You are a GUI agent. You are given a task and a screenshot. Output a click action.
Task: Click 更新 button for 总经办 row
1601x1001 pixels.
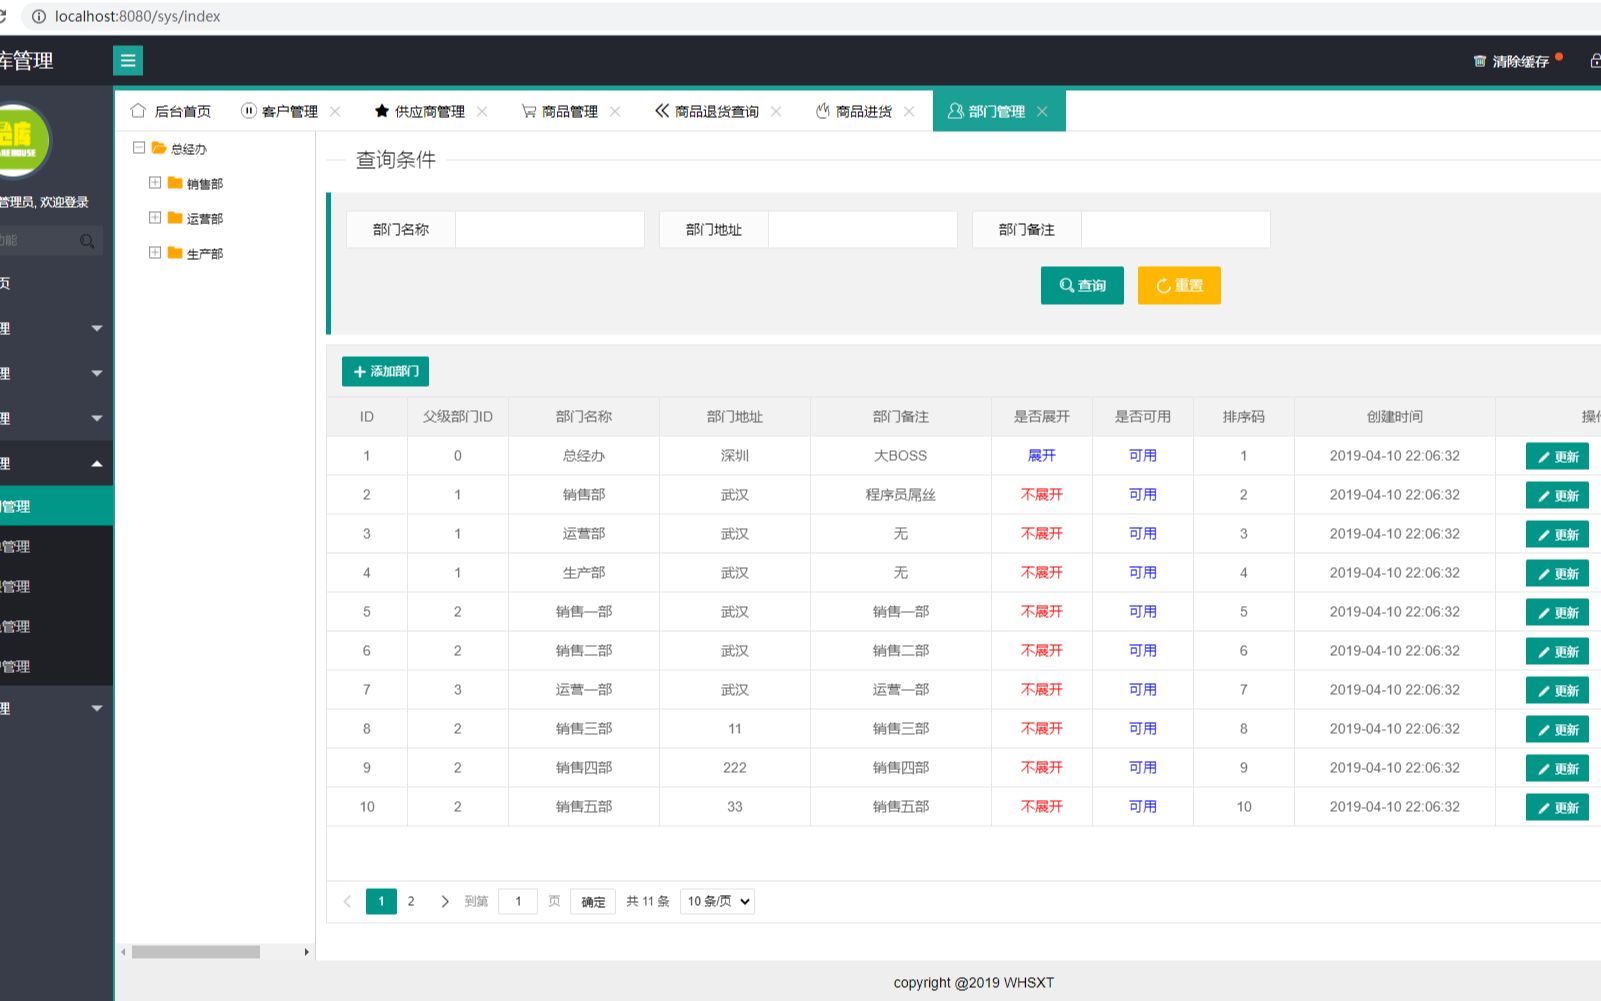tap(1557, 456)
